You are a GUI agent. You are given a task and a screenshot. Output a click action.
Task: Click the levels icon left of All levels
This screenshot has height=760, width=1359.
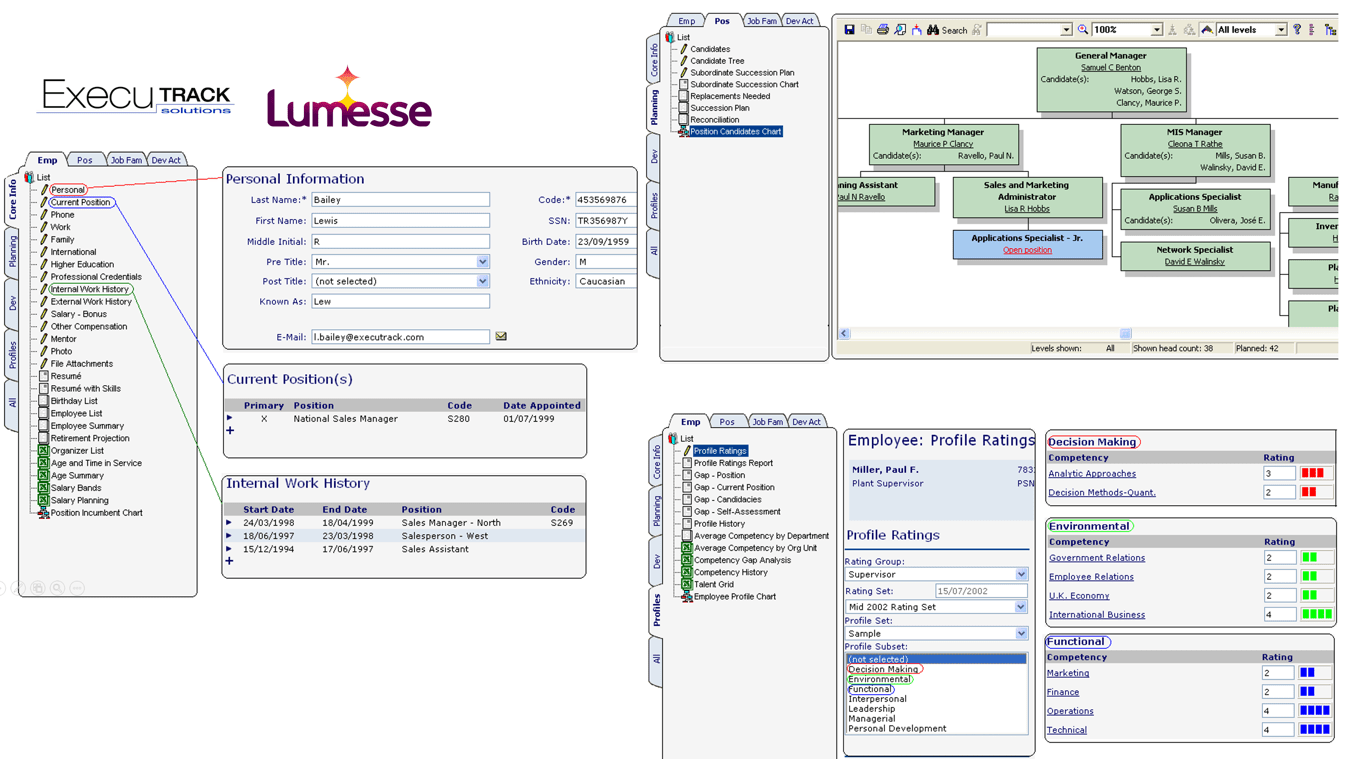(1207, 30)
